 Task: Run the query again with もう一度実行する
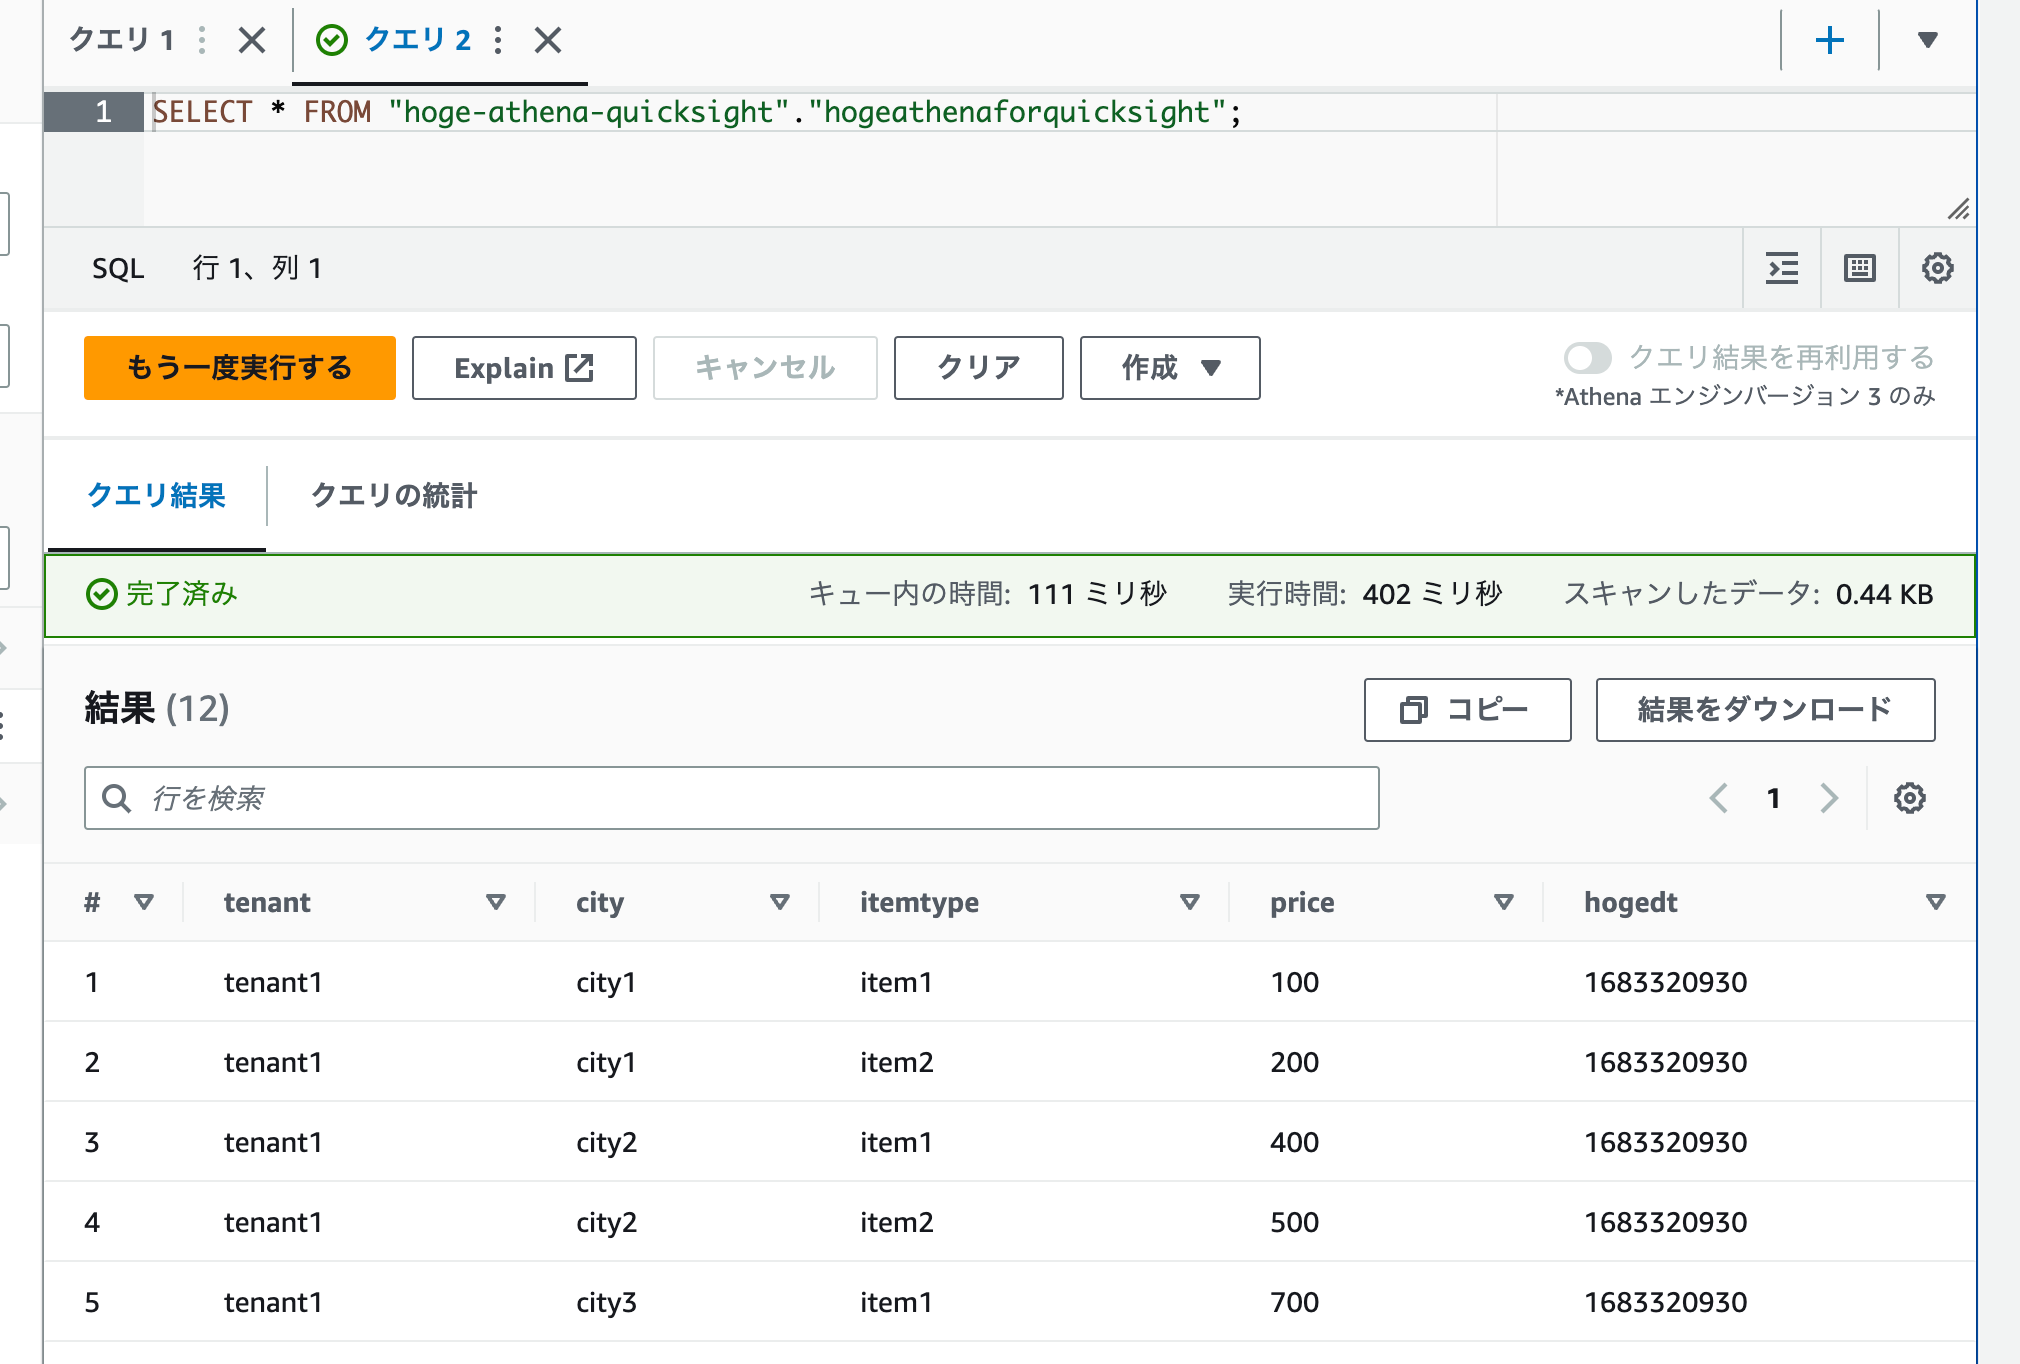pos(239,368)
